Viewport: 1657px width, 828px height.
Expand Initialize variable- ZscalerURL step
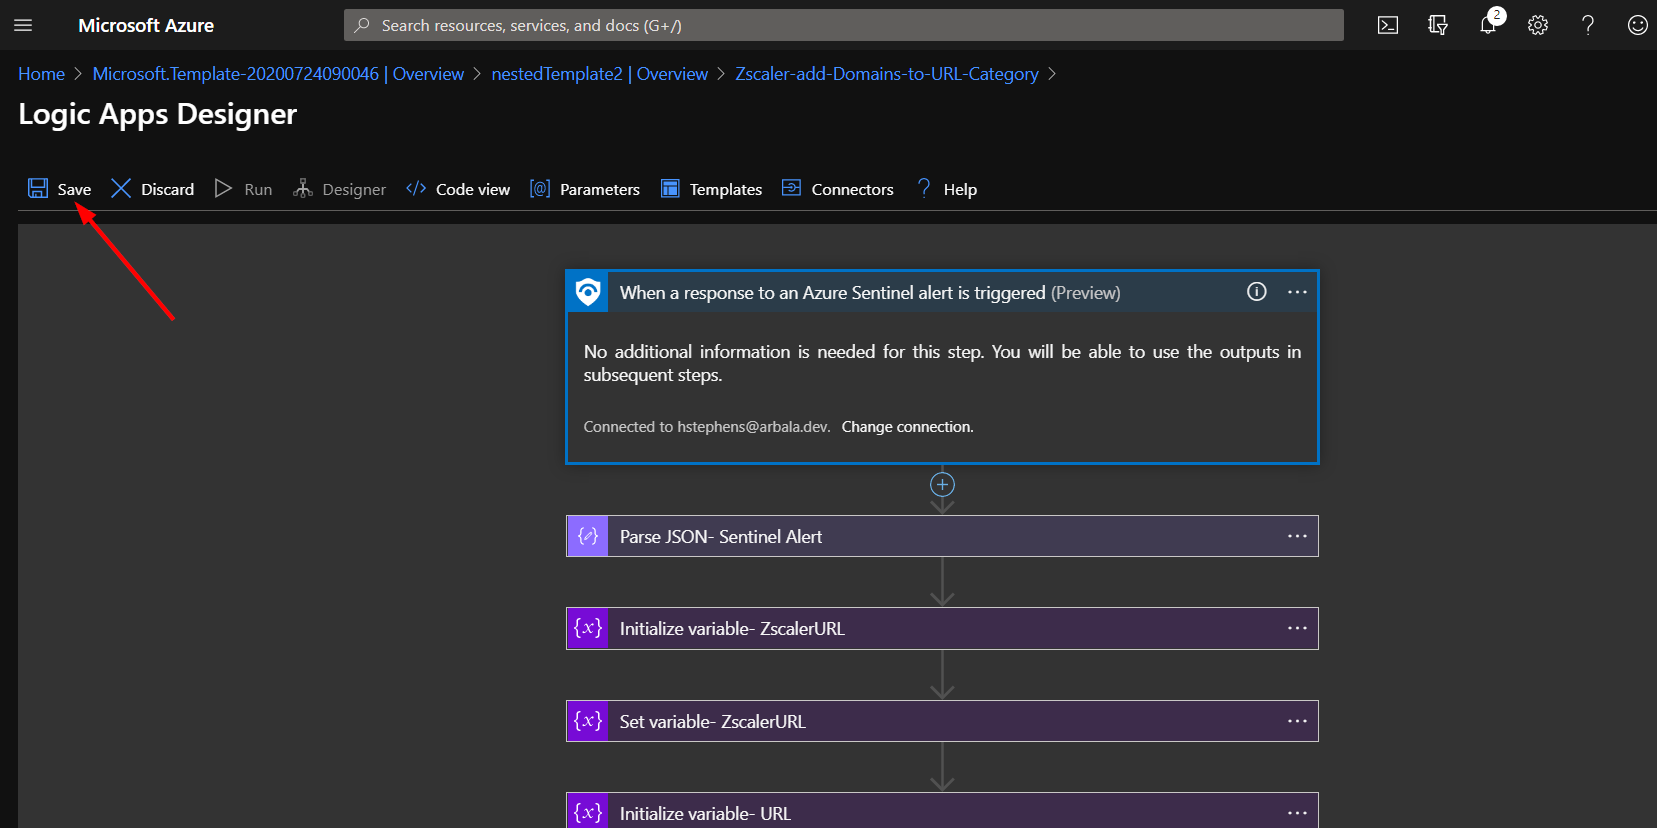click(942, 628)
